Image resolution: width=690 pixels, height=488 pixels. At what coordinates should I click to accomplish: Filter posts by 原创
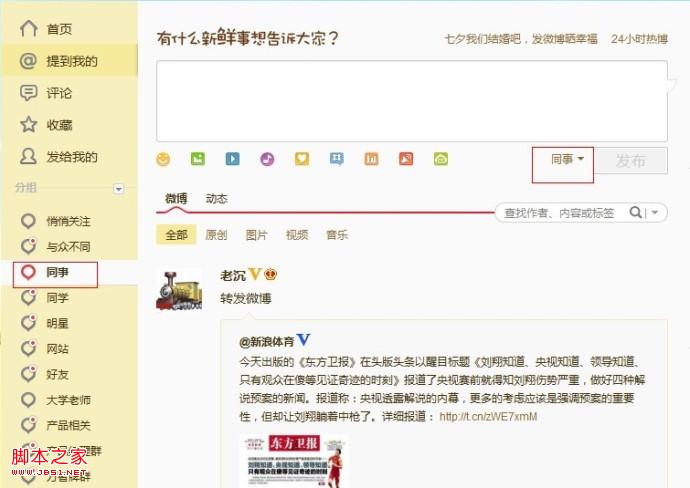[x=216, y=235]
